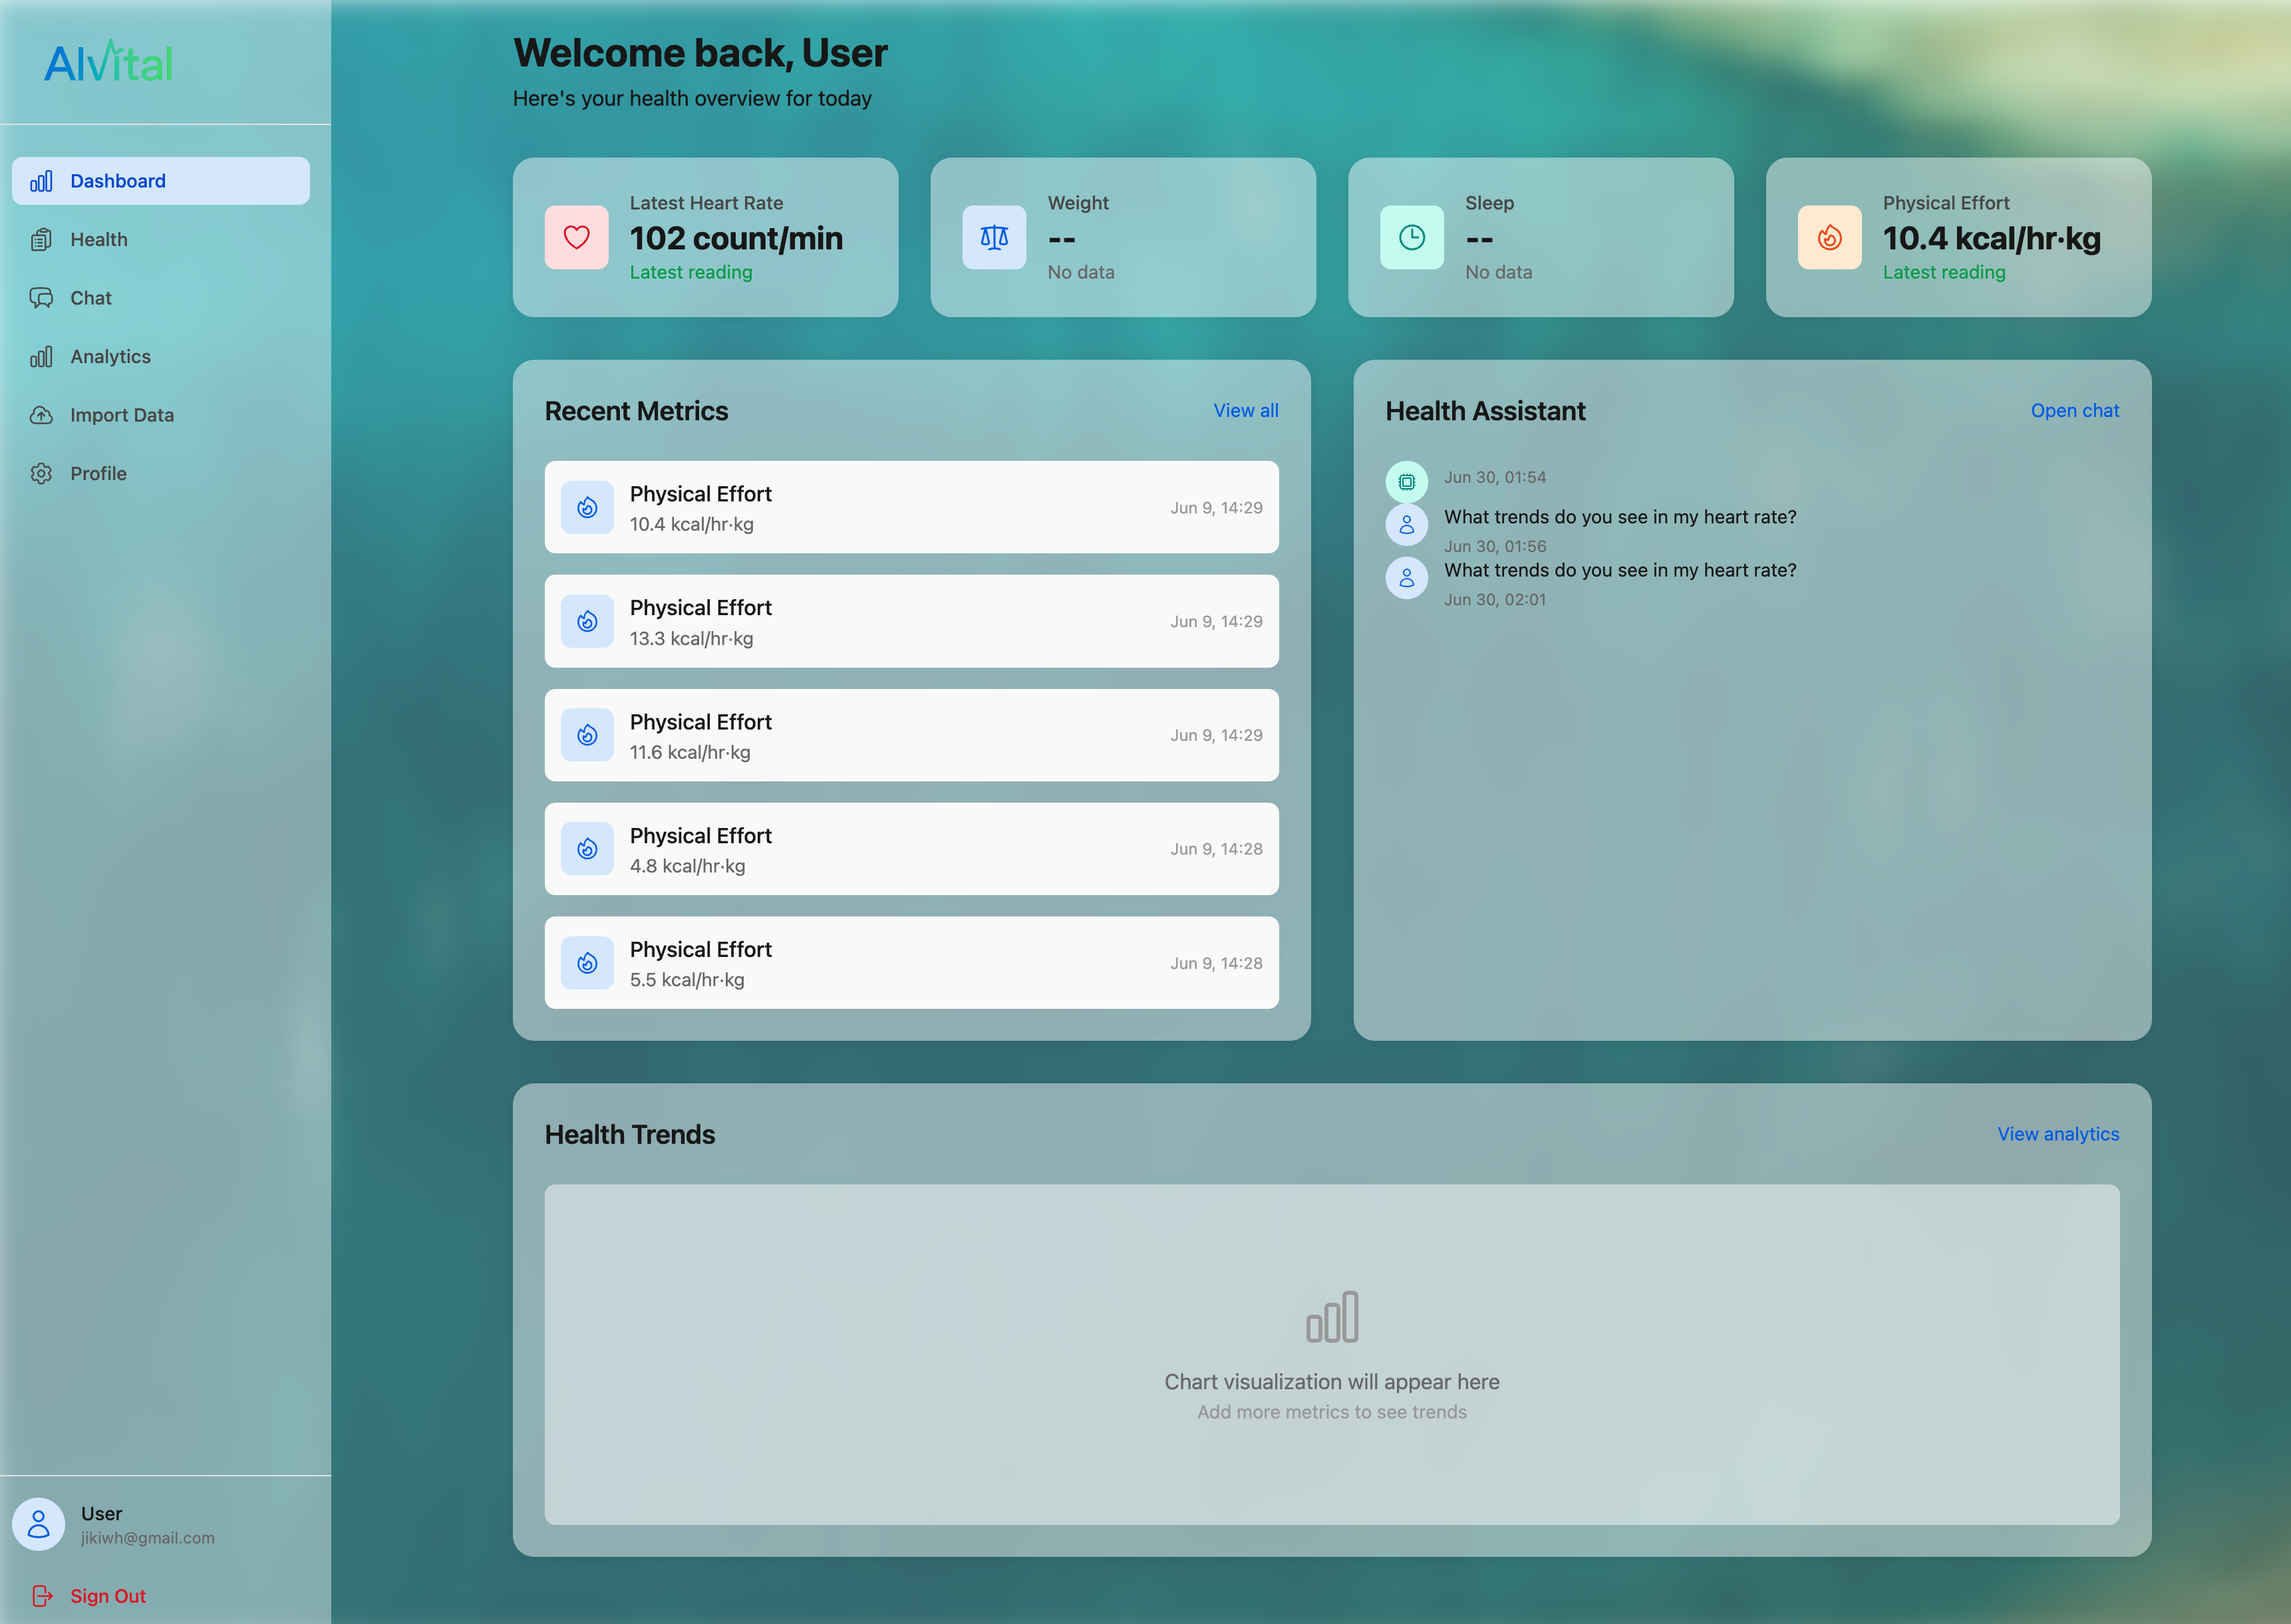
Task: Click the flame icon on Physical Effort card
Action: pos(1828,237)
